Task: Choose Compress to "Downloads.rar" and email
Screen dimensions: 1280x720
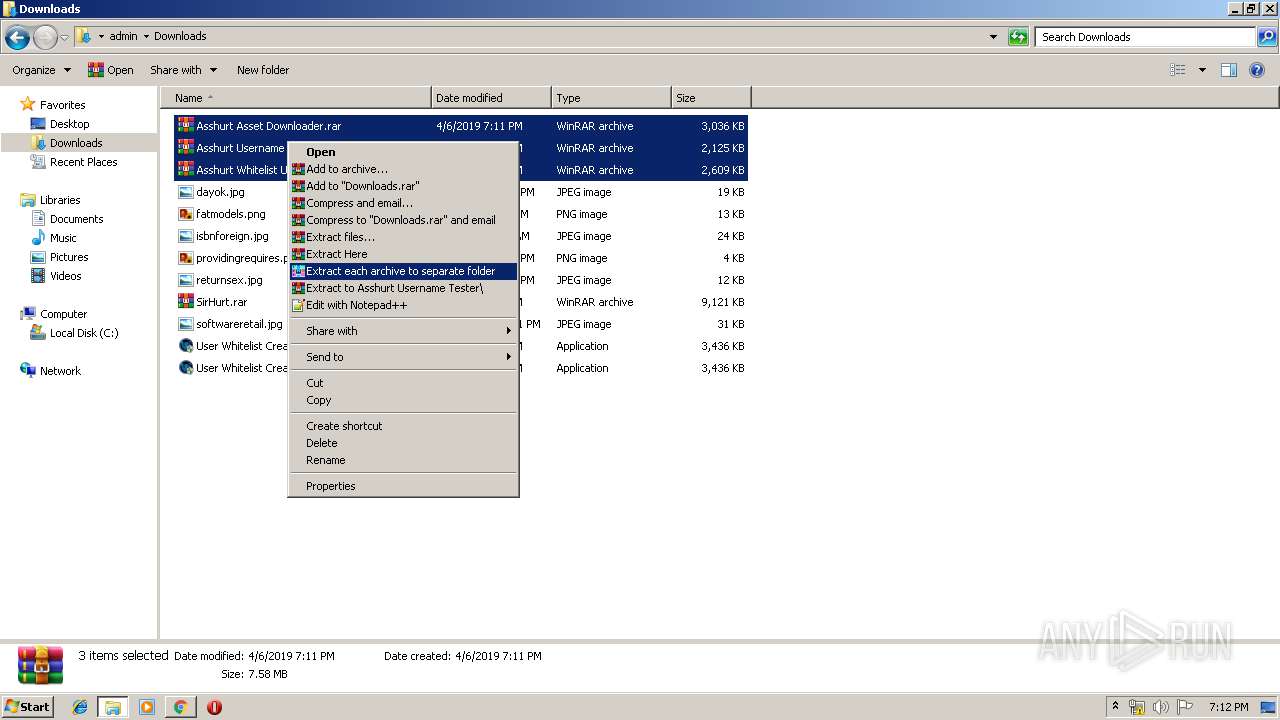Action: tap(403, 220)
